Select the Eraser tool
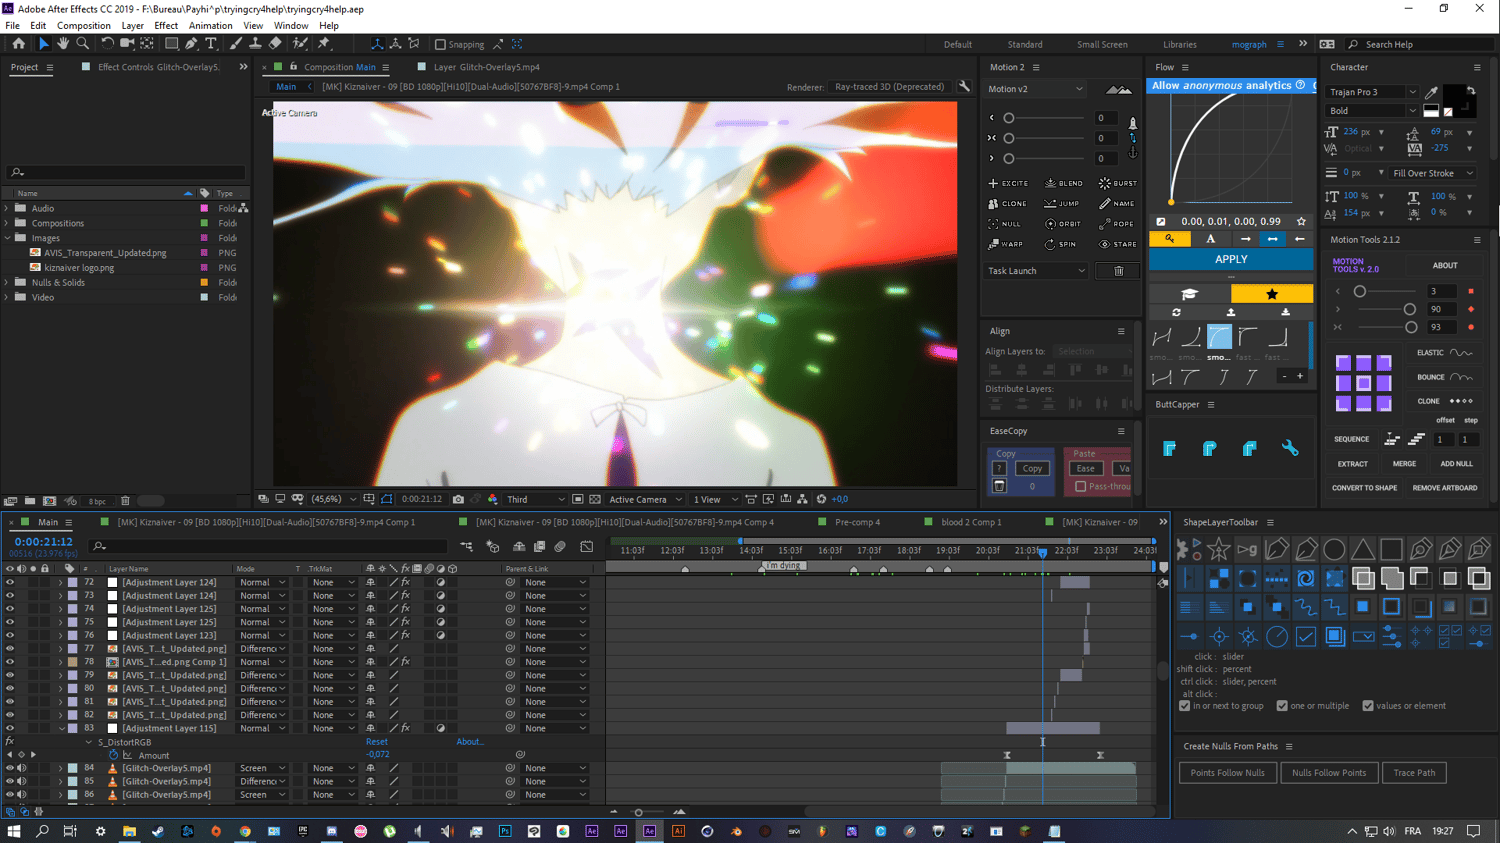This screenshot has width=1500, height=843. tap(275, 44)
